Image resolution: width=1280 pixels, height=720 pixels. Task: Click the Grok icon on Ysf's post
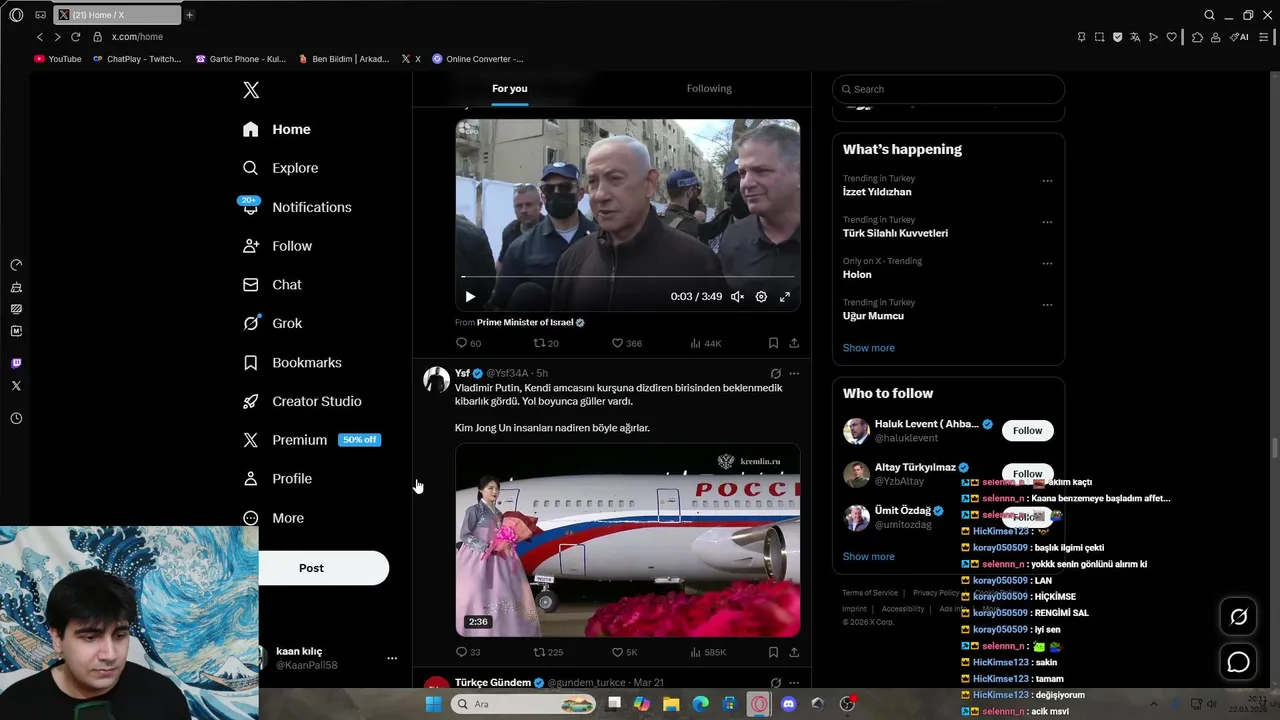point(775,374)
